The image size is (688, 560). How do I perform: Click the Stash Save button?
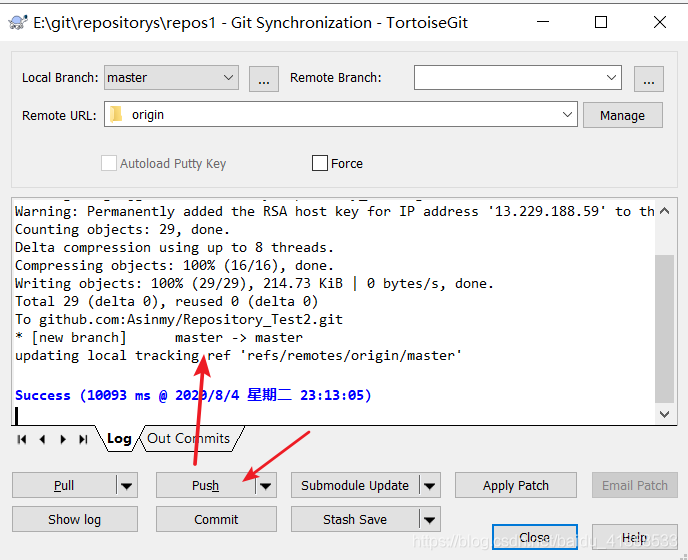point(355,520)
